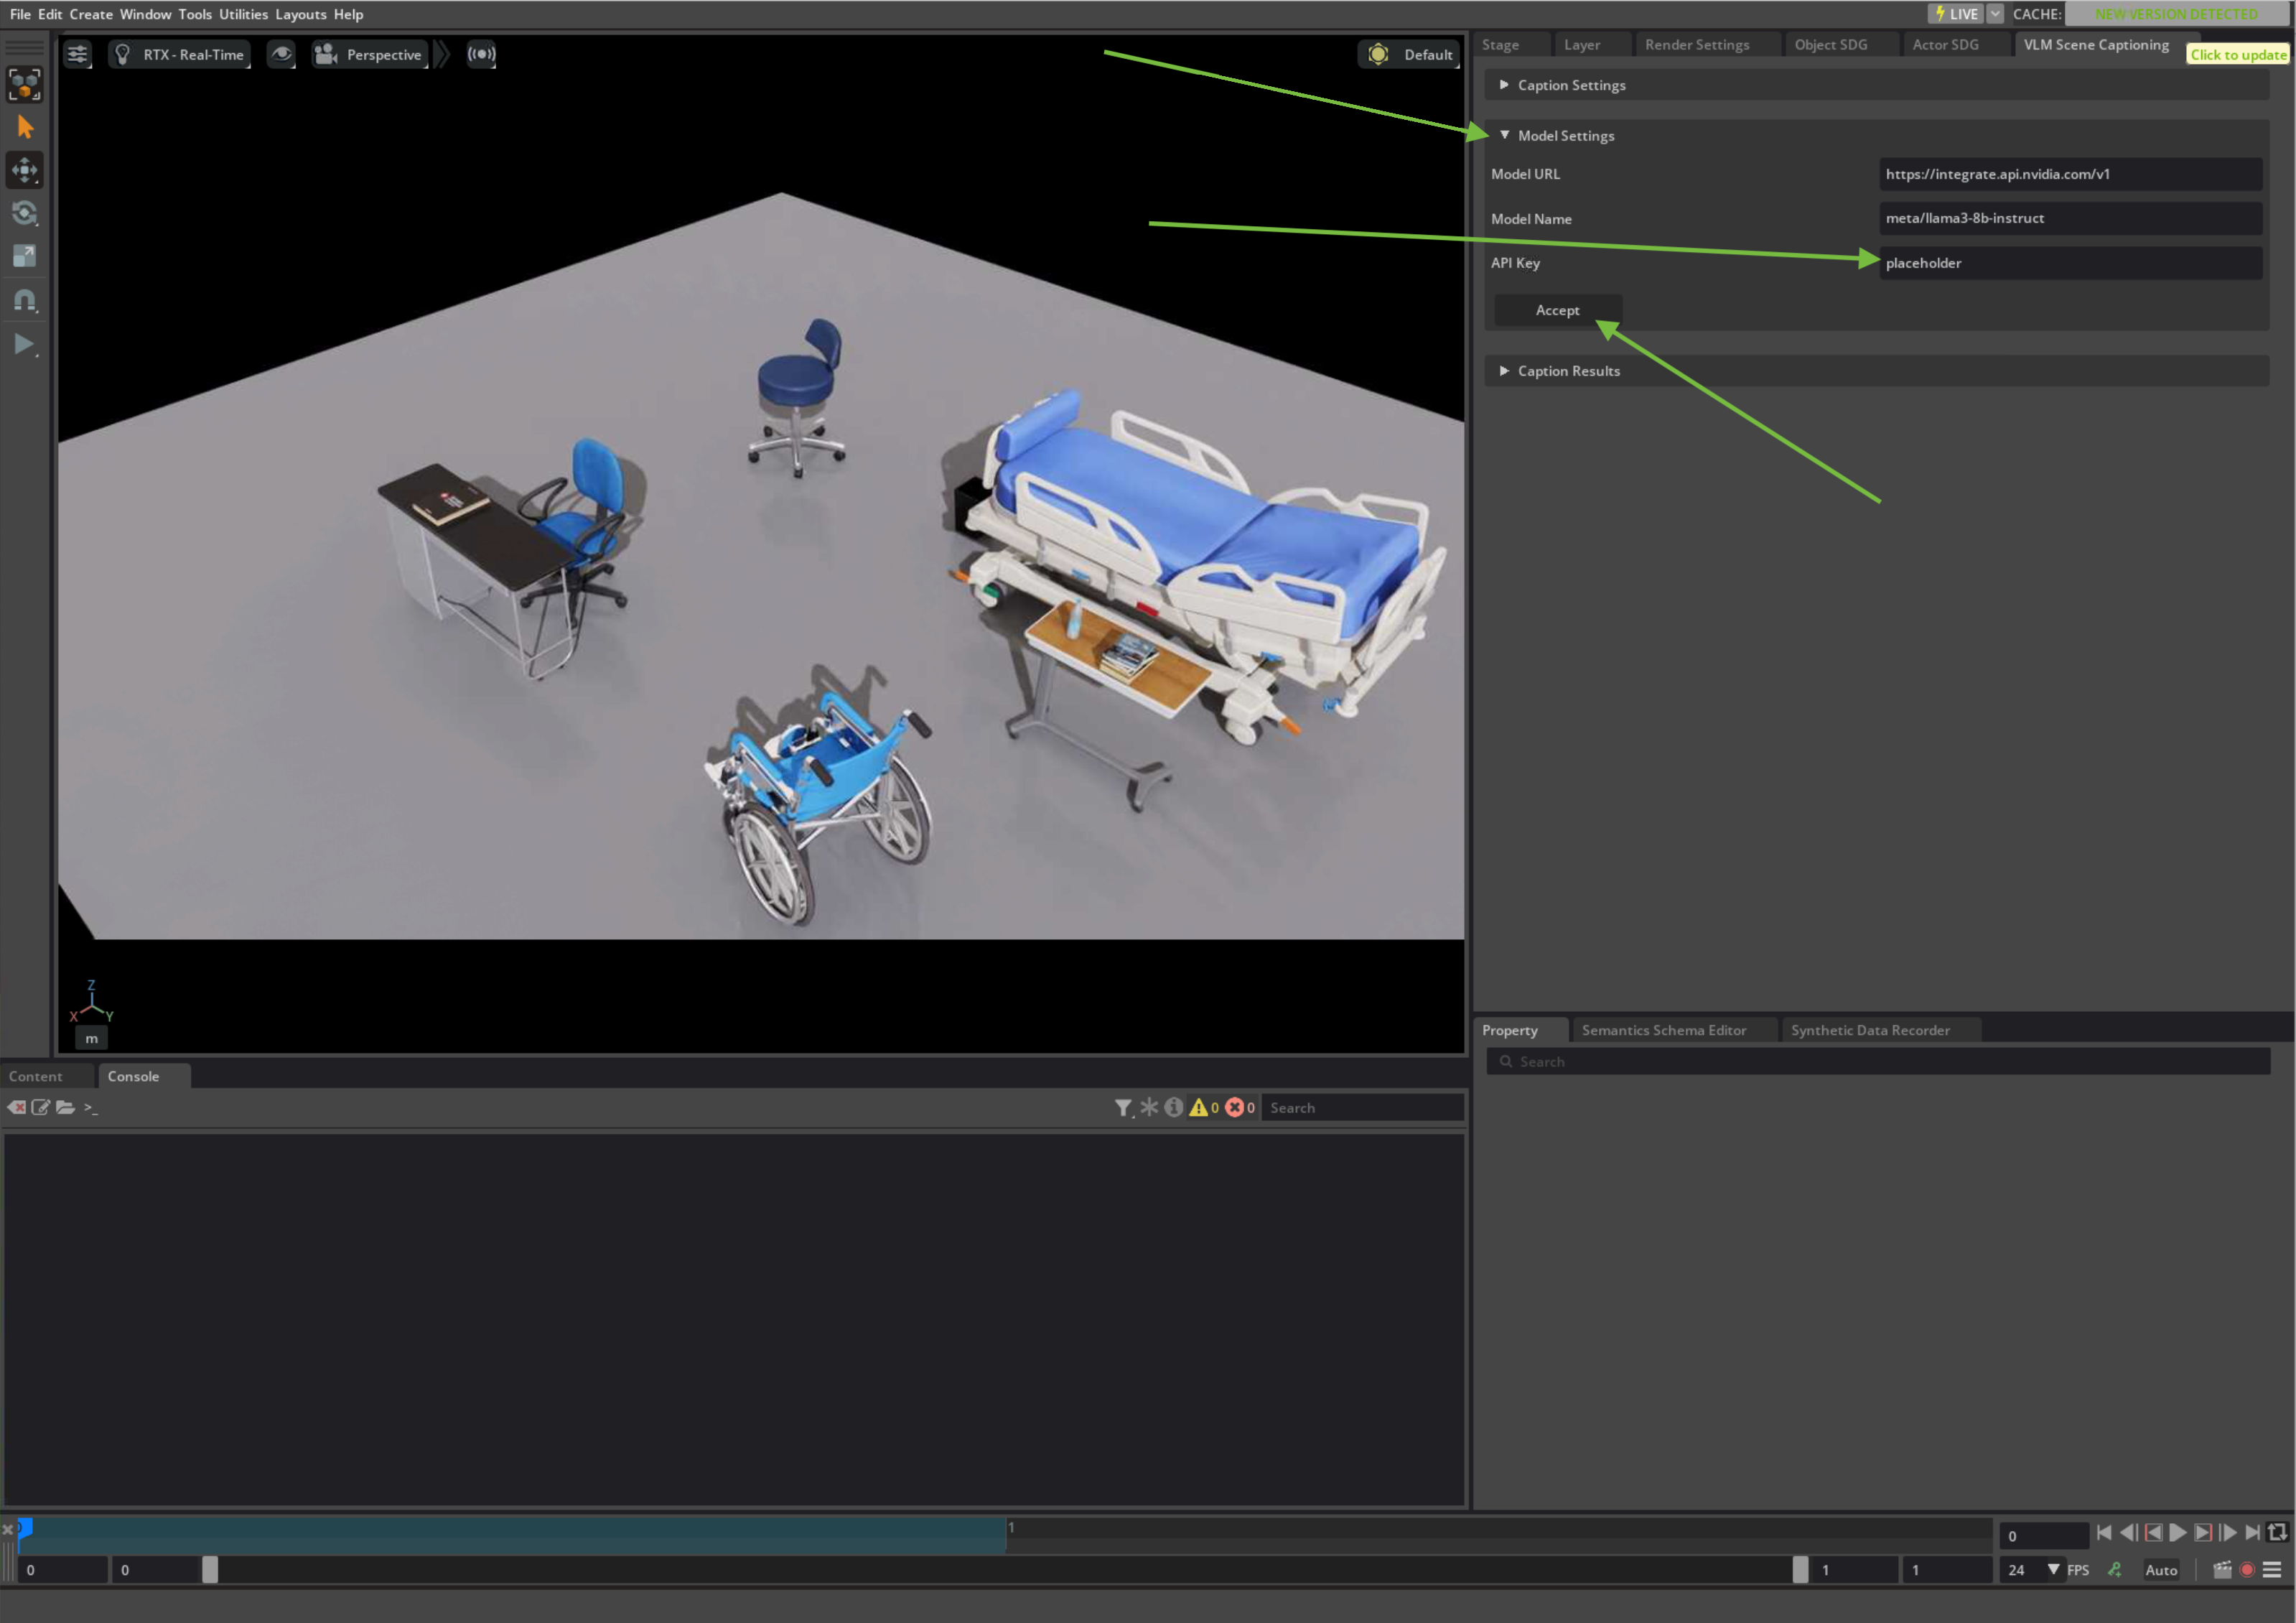Step to previous frame
The width and height of the screenshot is (2296, 1623).
[2129, 1533]
